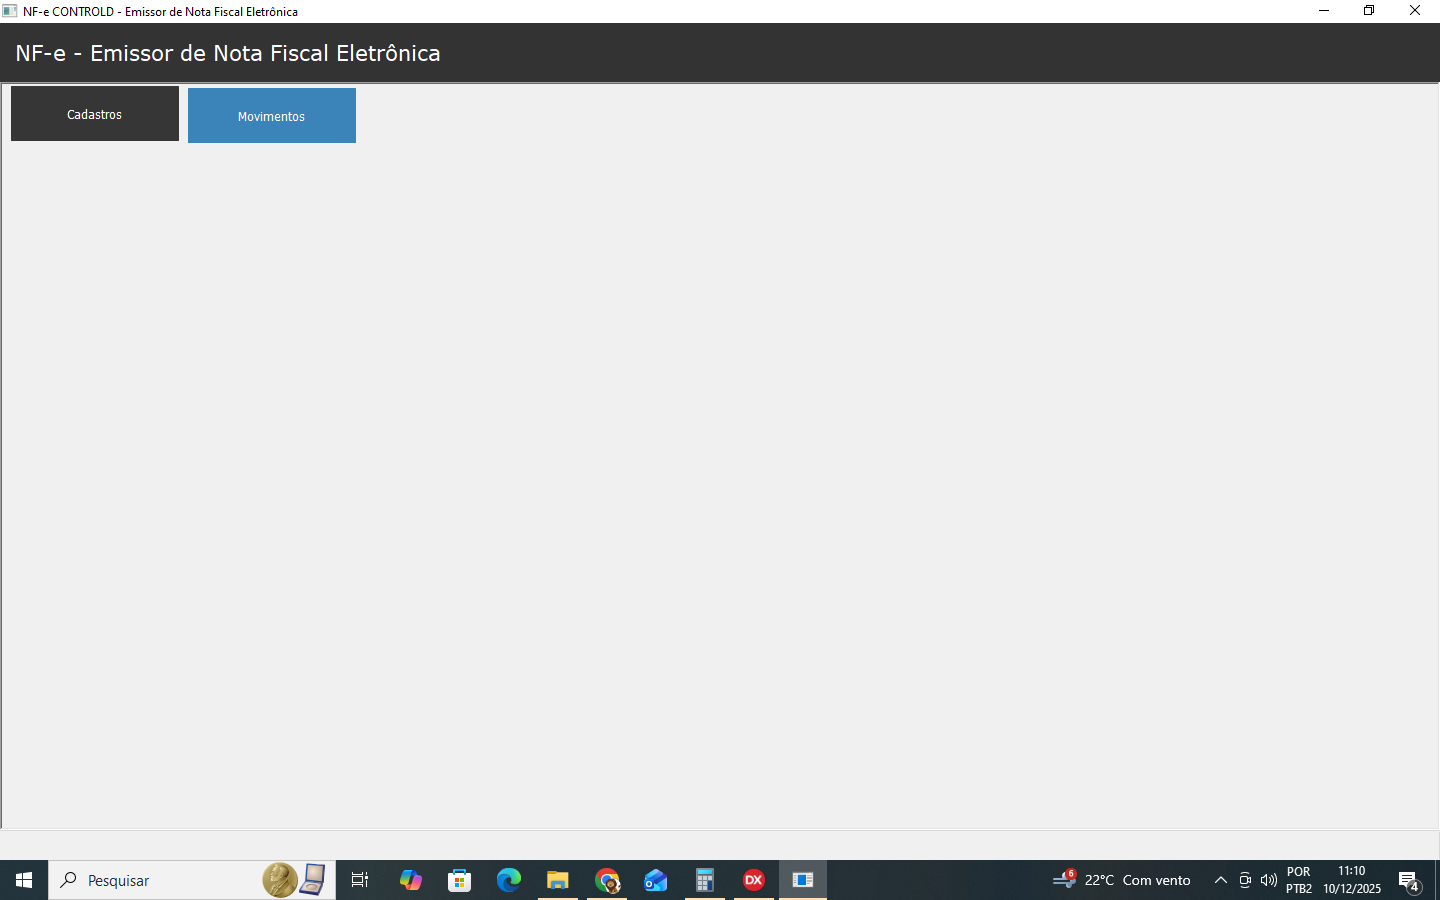This screenshot has height=900, width=1440.
Task: Open the notification center with 4 alerts
Action: (1409, 880)
